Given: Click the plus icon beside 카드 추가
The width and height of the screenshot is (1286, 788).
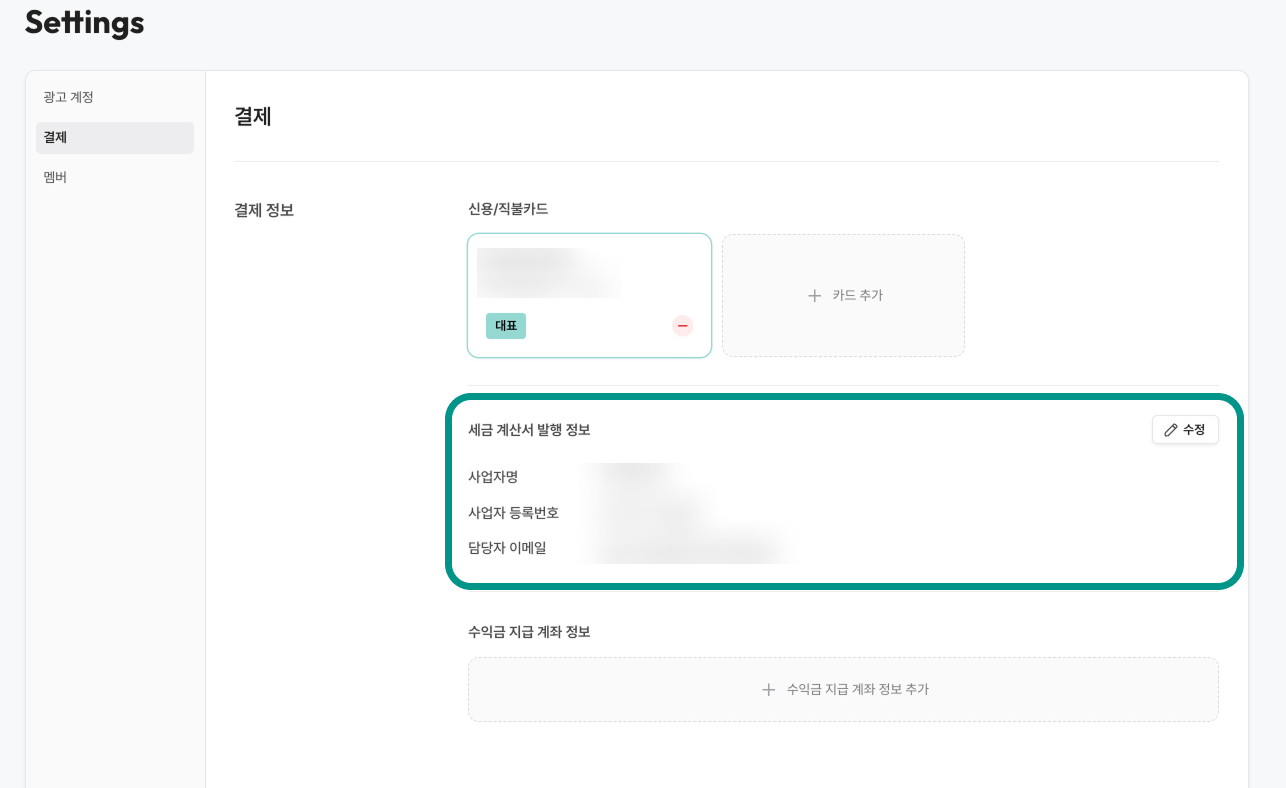Looking at the screenshot, I should coord(814,296).
